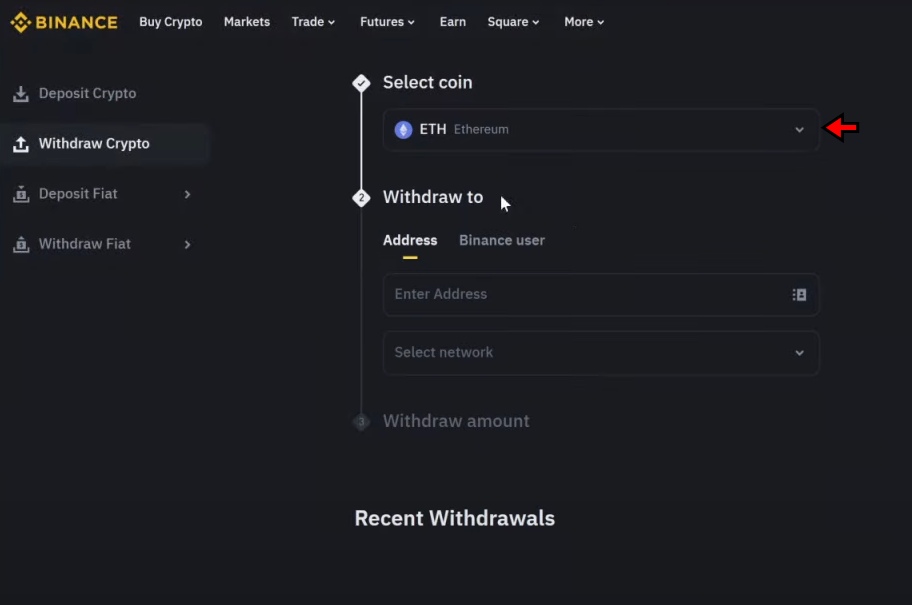This screenshot has height=605, width=912.
Task: Open the ETH coin selection dropdown
Action: [x=799, y=129]
